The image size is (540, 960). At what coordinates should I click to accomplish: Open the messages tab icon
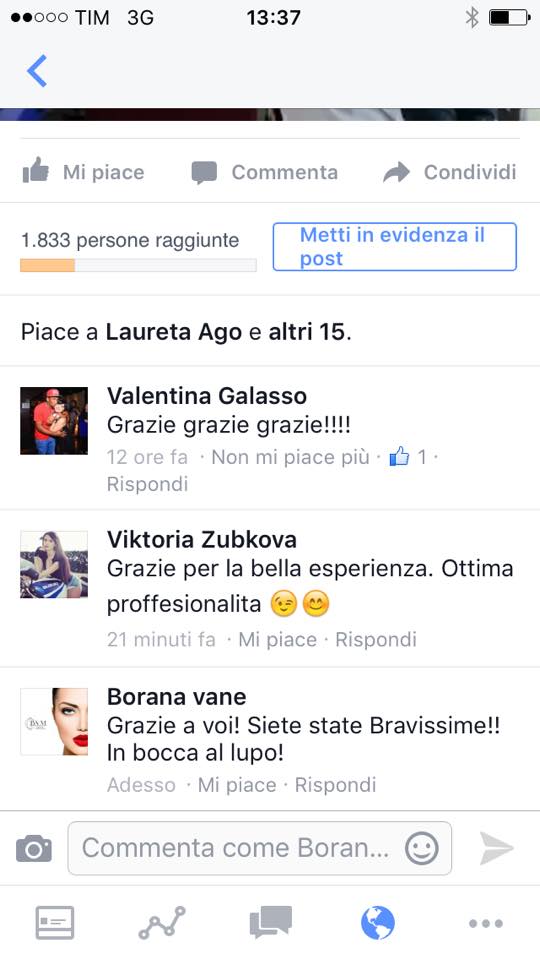[x=271, y=923]
